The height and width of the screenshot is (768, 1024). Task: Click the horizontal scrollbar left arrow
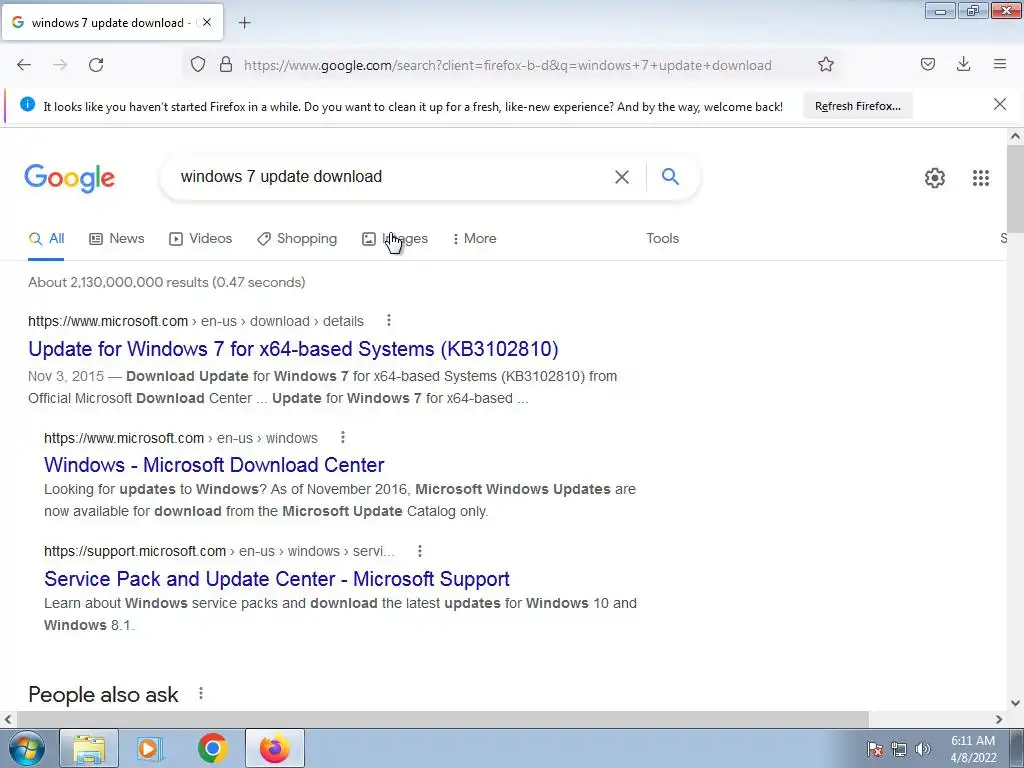[8, 719]
